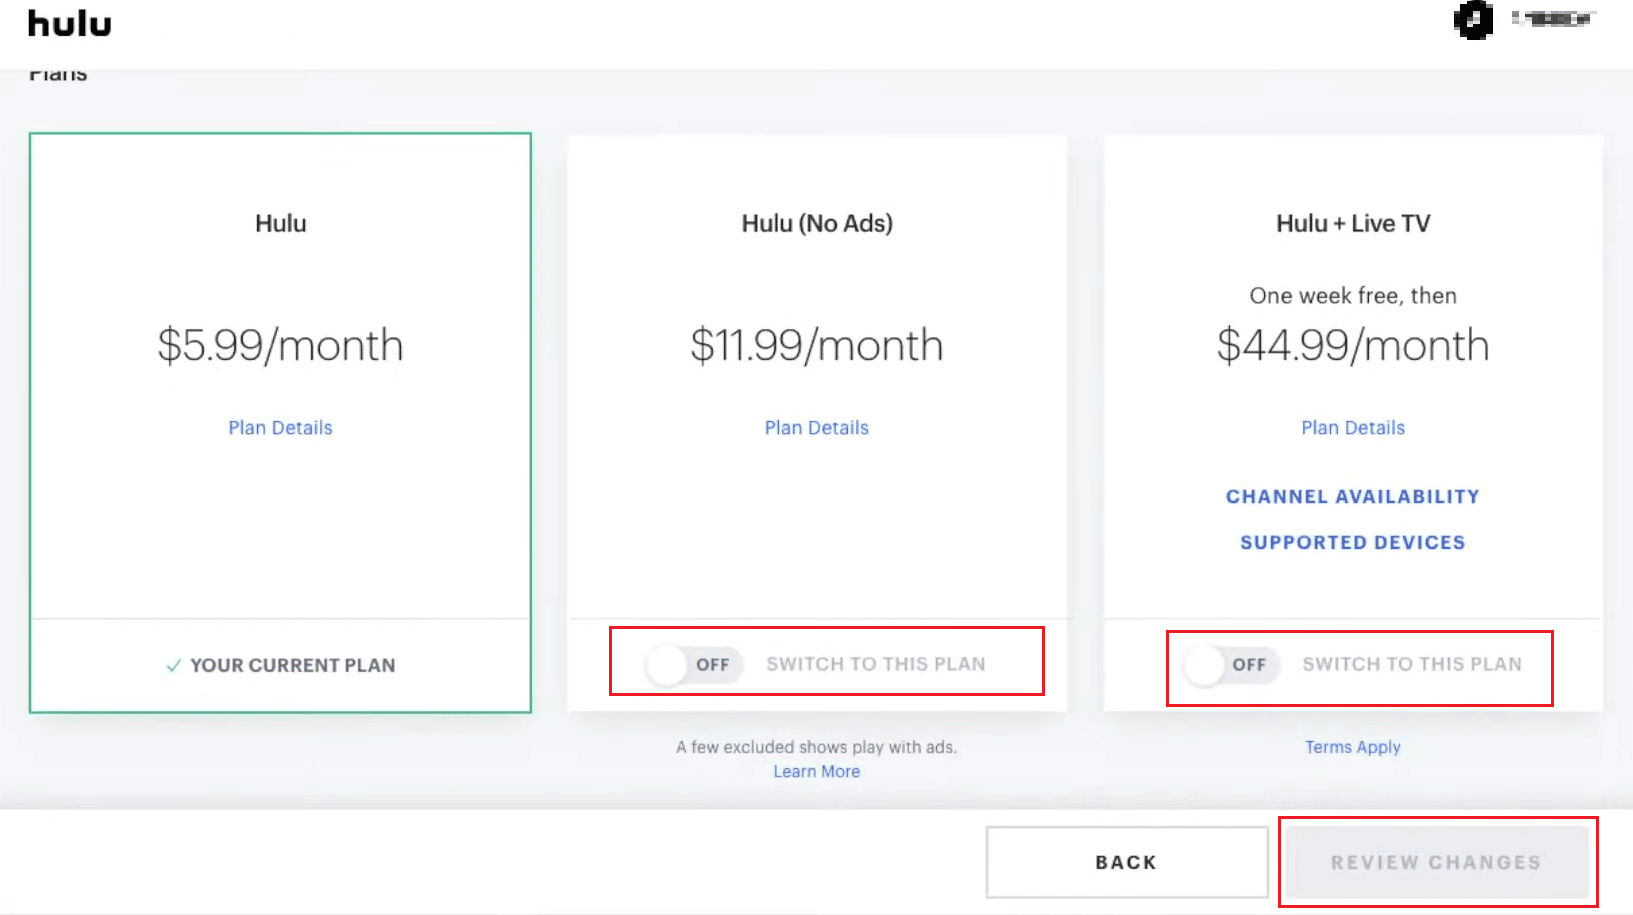Click the Hulu logo
Viewport: 1633px width, 915px height.
coord(69,24)
